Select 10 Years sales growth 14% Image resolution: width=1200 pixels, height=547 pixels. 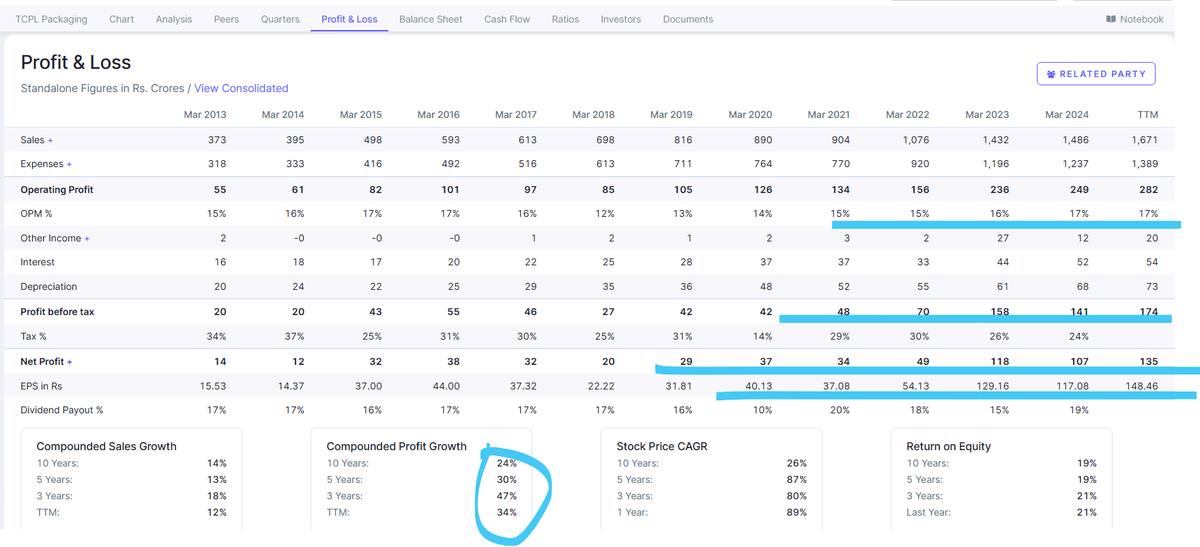[x=216, y=463]
